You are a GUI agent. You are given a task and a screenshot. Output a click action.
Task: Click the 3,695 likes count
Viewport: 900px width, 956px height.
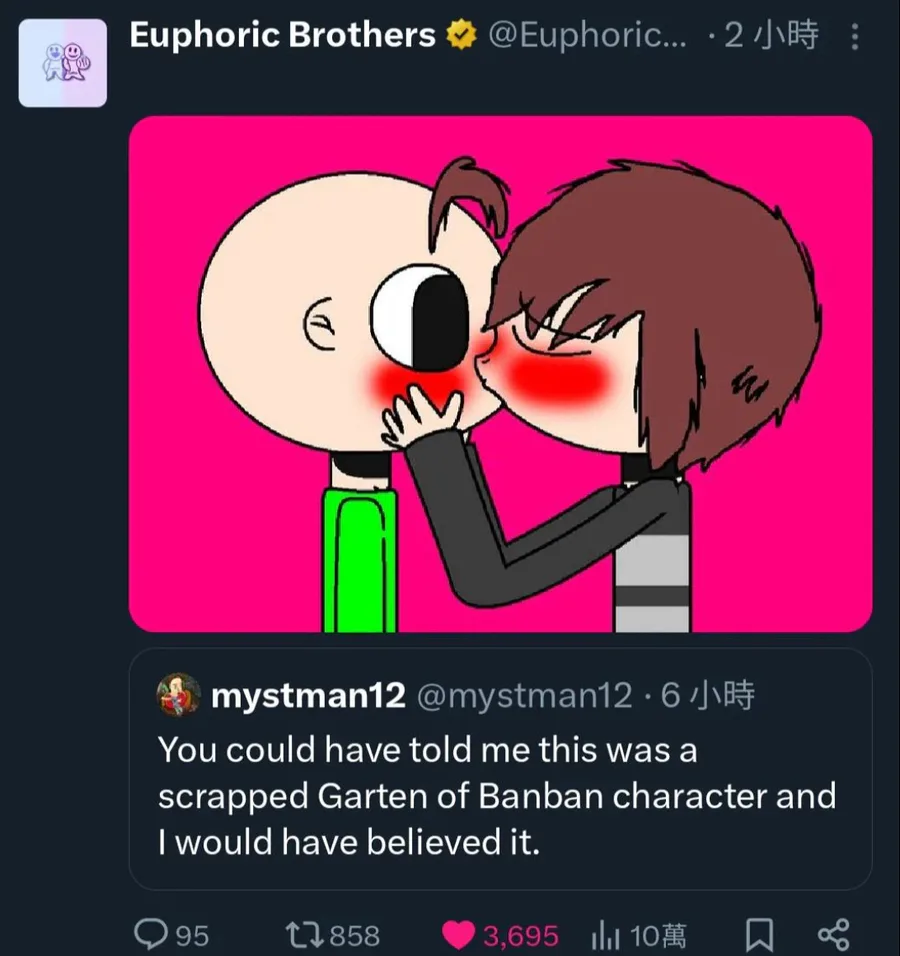tap(520, 935)
